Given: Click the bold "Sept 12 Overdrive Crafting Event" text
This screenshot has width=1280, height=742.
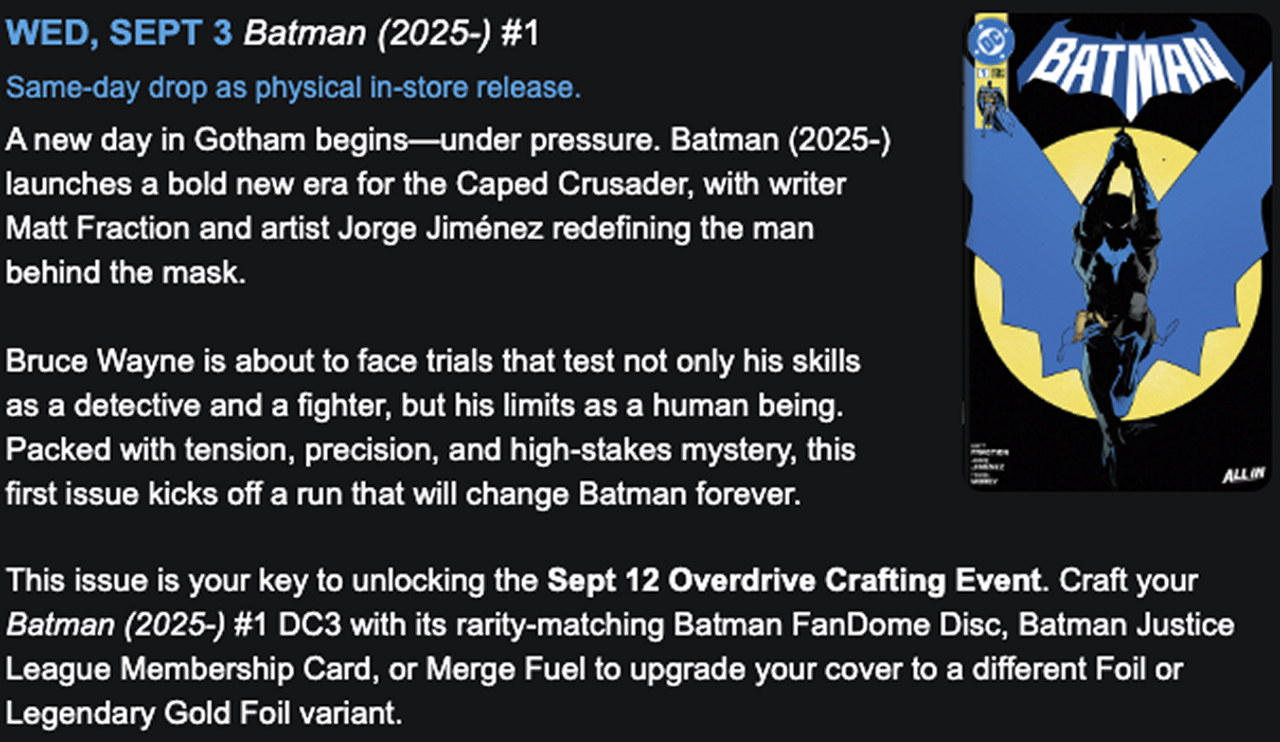Looking at the screenshot, I should (793, 580).
